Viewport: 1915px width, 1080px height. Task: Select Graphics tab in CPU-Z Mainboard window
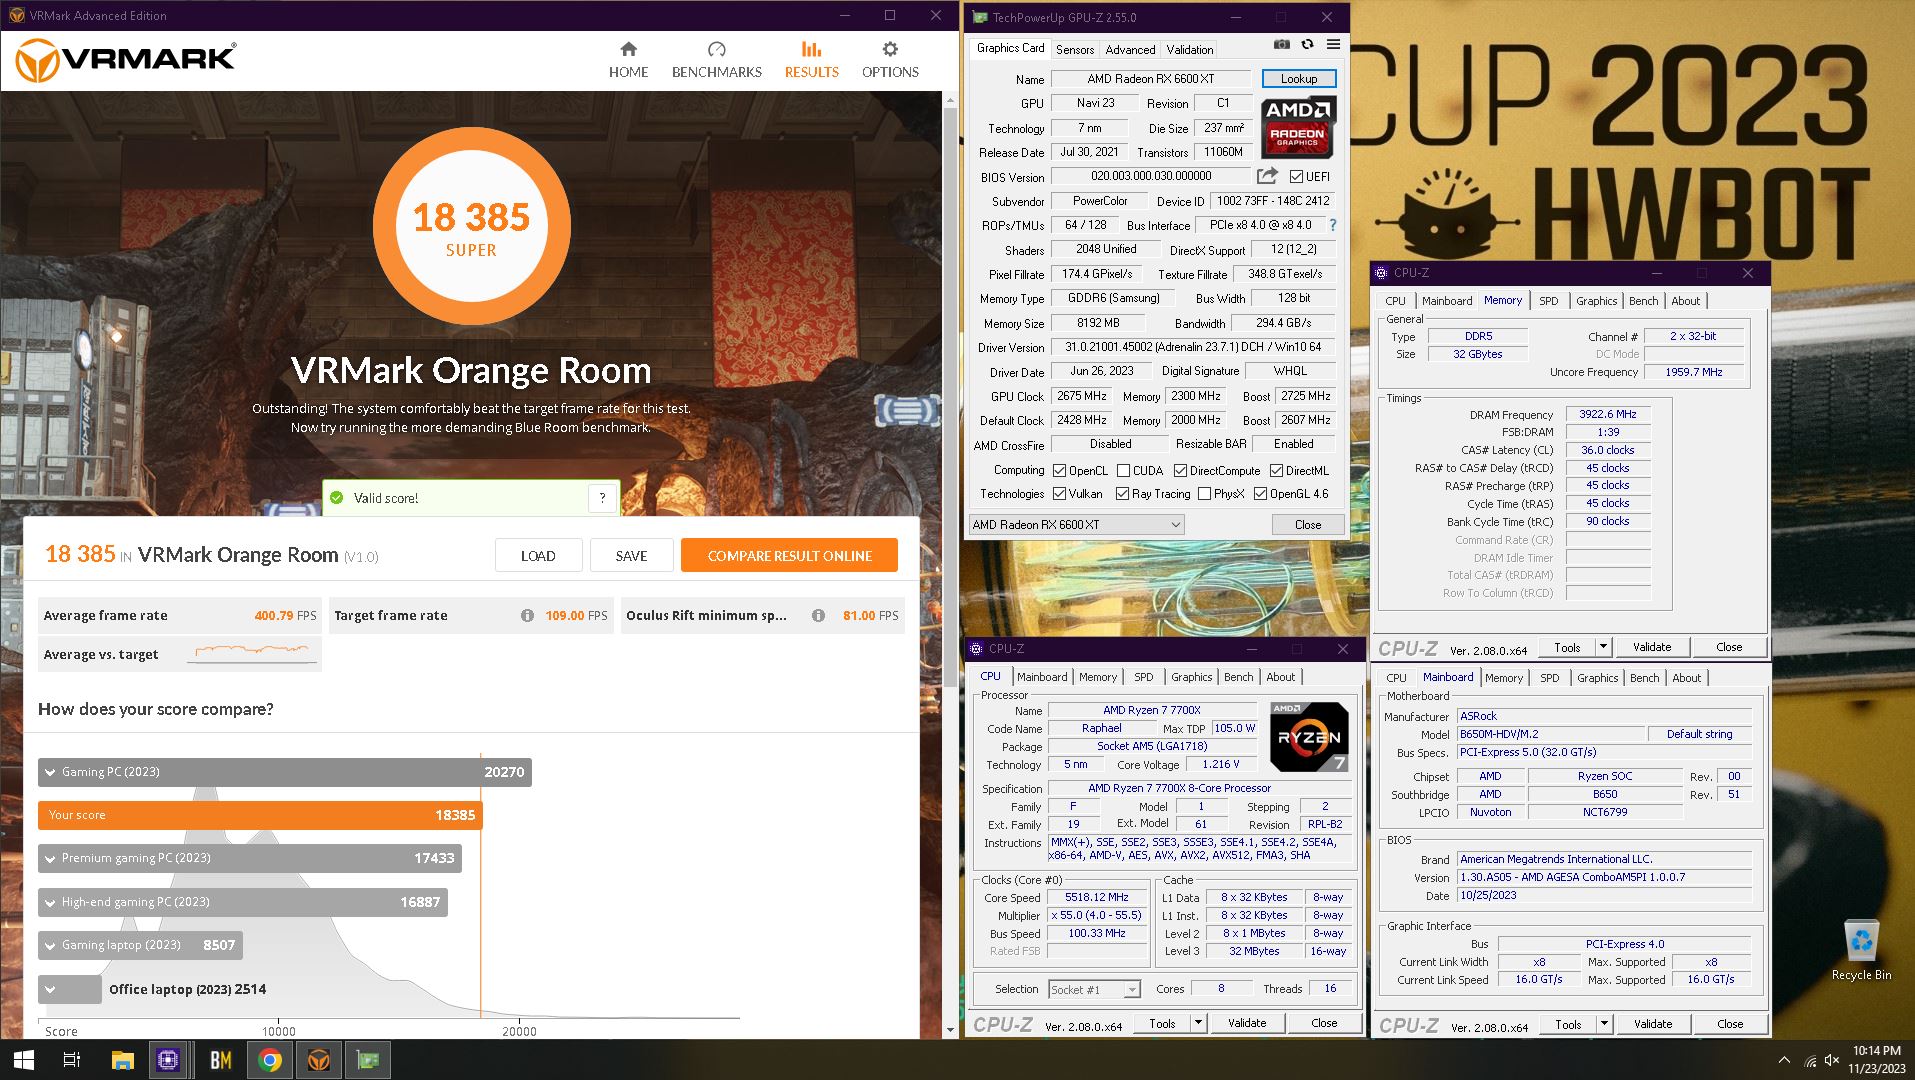tap(1597, 678)
